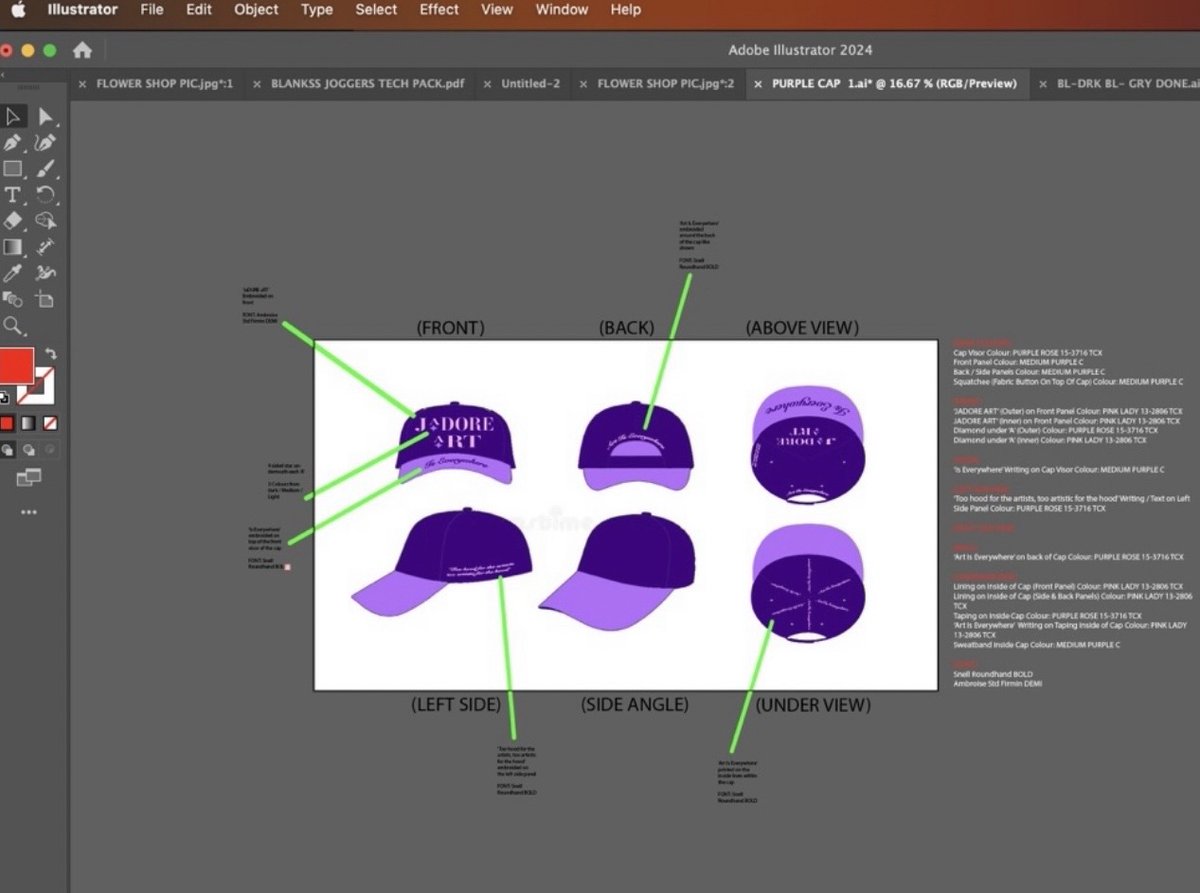Select the Type tool
Viewport: 1200px width, 893px height.
pyautogui.click(x=13, y=195)
